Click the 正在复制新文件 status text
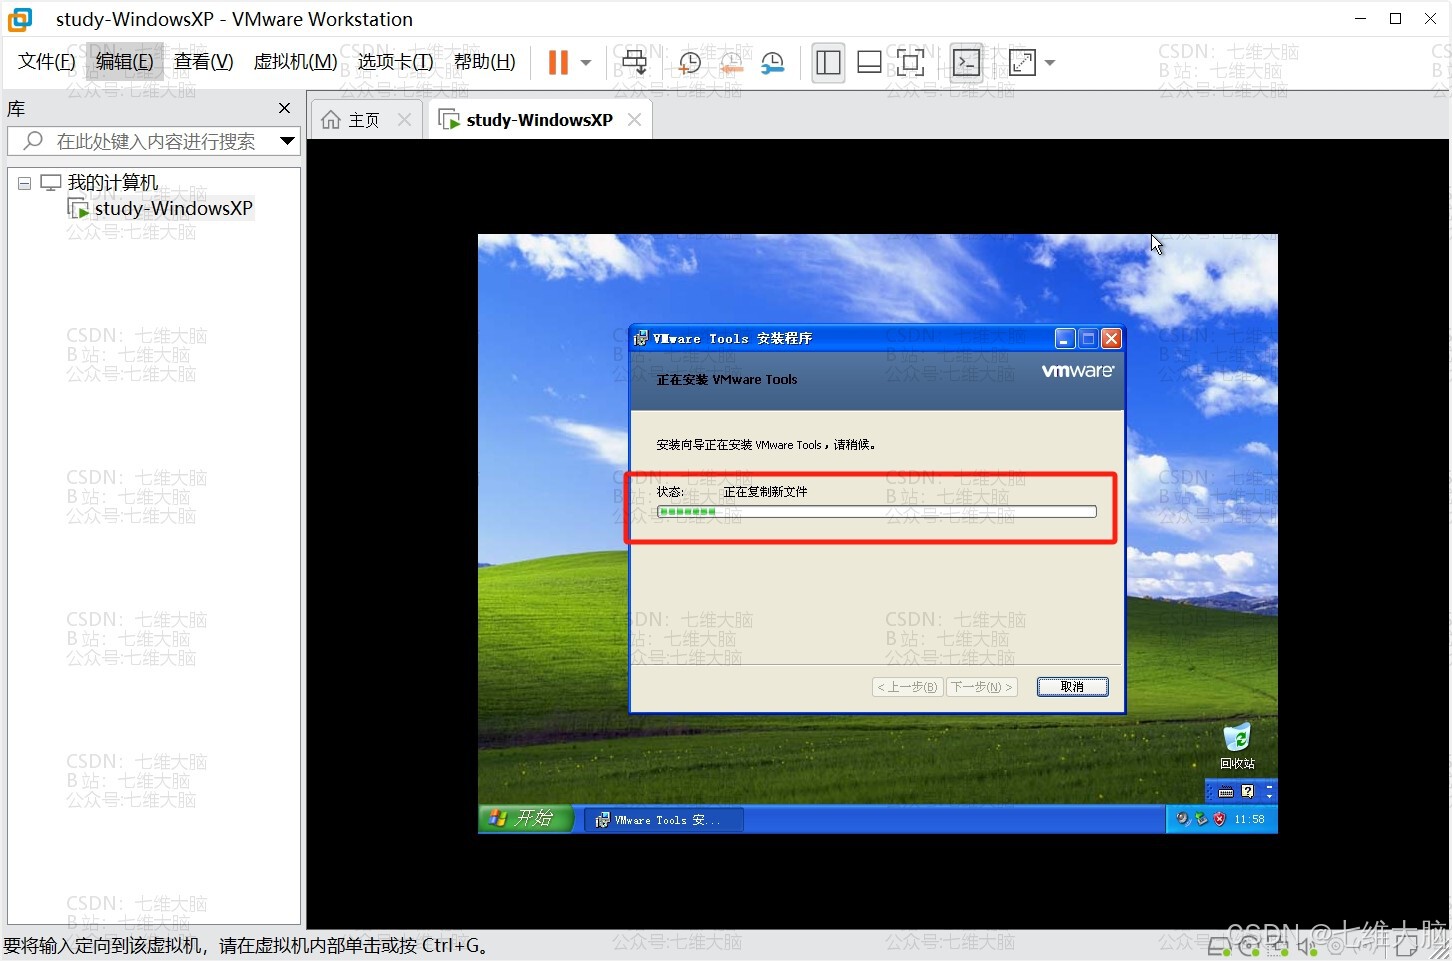 [x=765, y=492]
